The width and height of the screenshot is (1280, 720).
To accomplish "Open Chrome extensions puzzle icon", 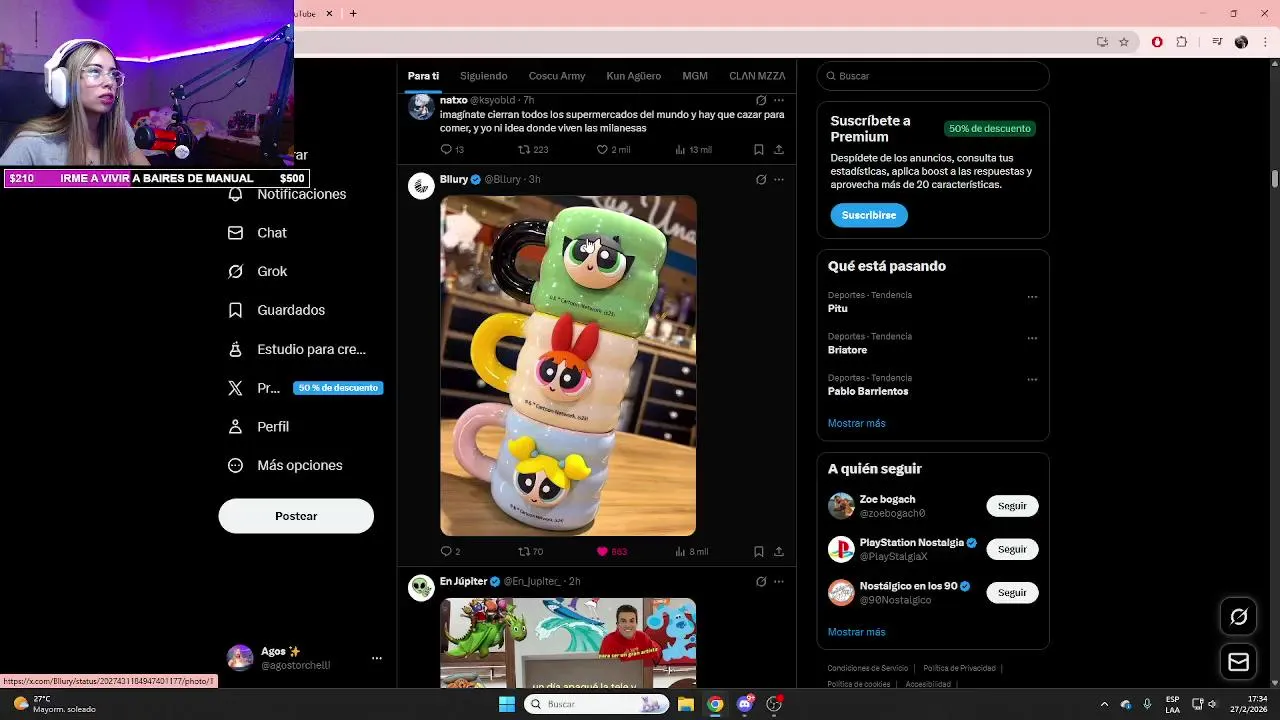I will 1182,42.
